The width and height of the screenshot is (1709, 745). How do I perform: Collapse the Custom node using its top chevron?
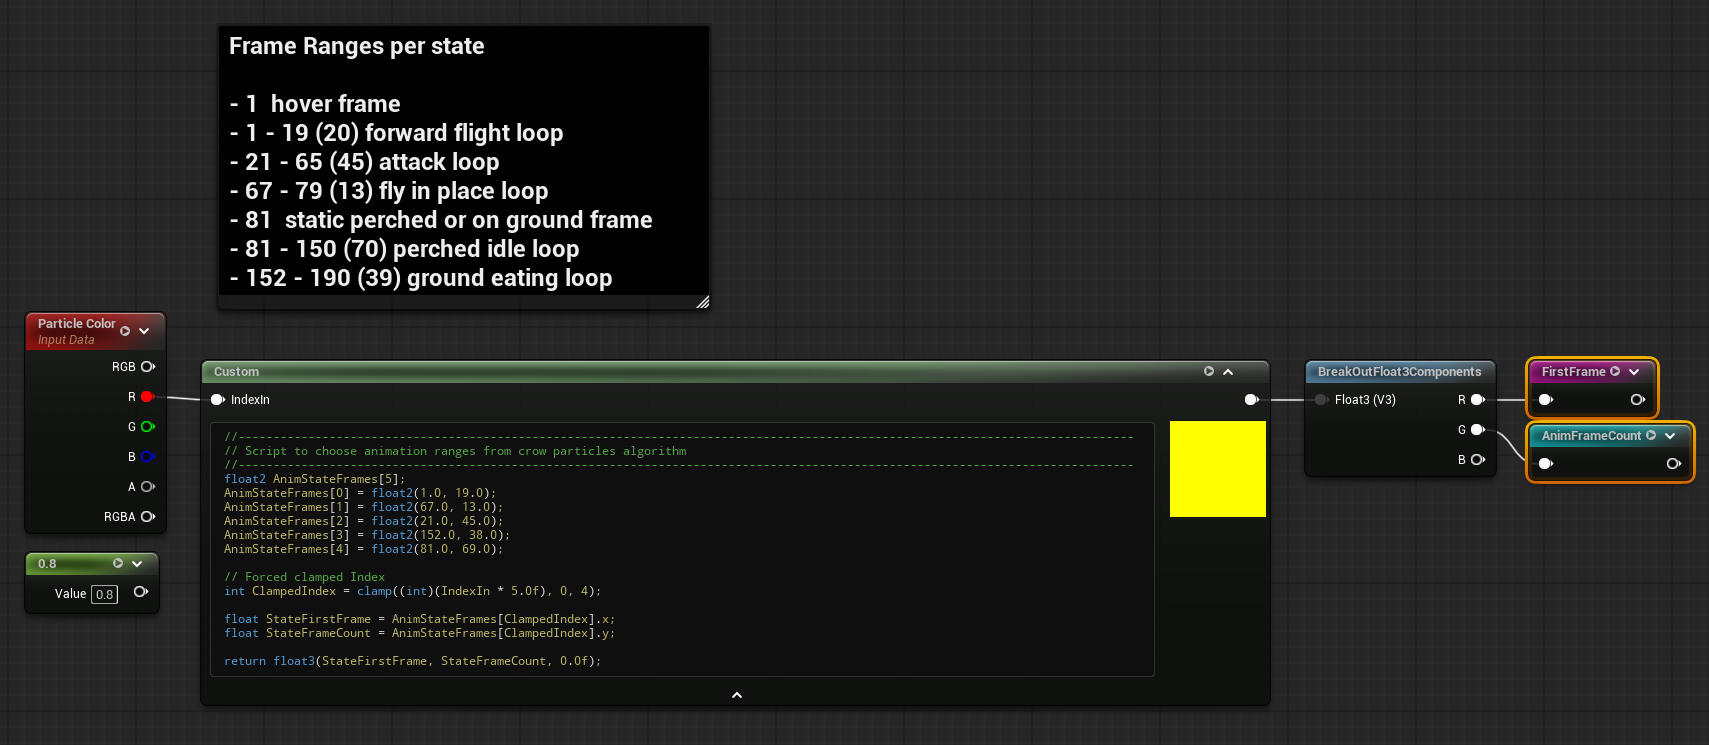[1228, 372]
